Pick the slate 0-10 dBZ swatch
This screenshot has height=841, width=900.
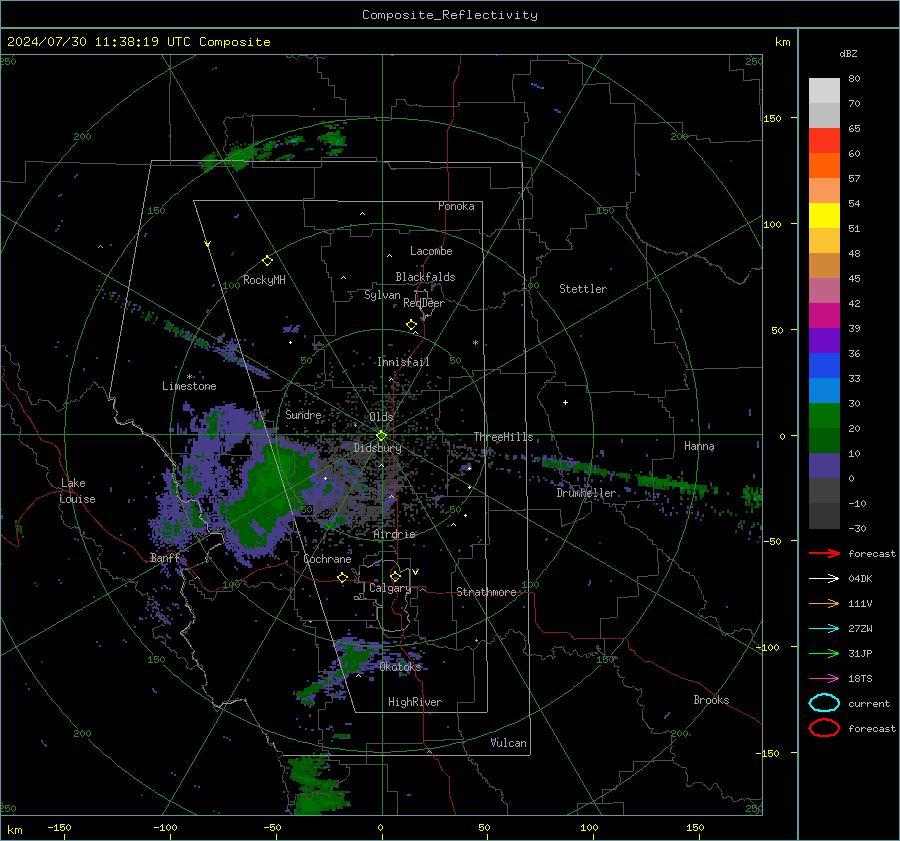(824, 466)
